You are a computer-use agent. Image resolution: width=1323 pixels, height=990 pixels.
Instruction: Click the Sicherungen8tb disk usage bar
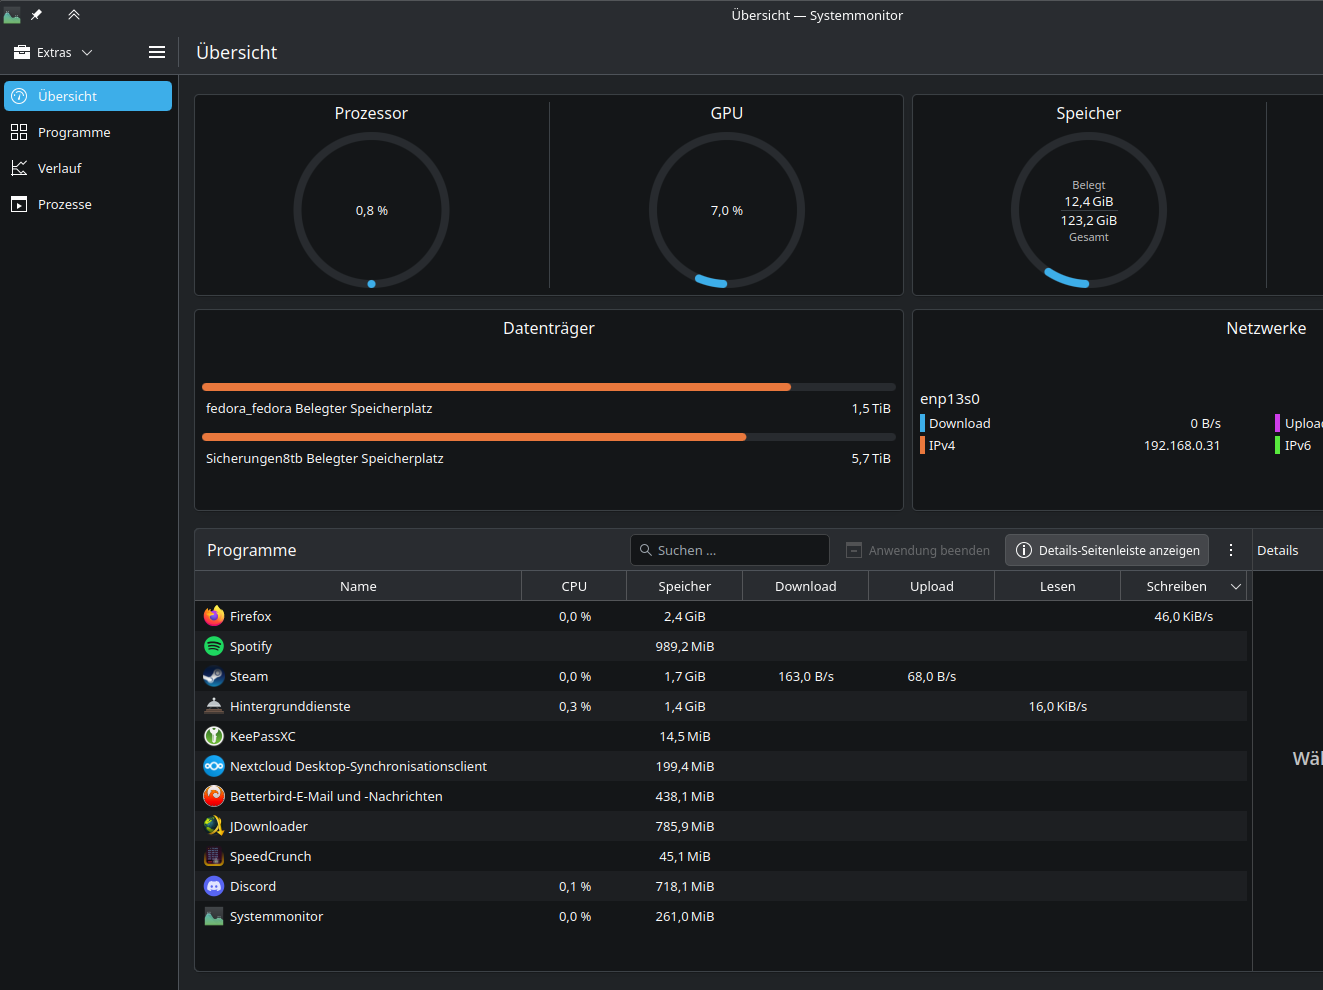point(549,437)
